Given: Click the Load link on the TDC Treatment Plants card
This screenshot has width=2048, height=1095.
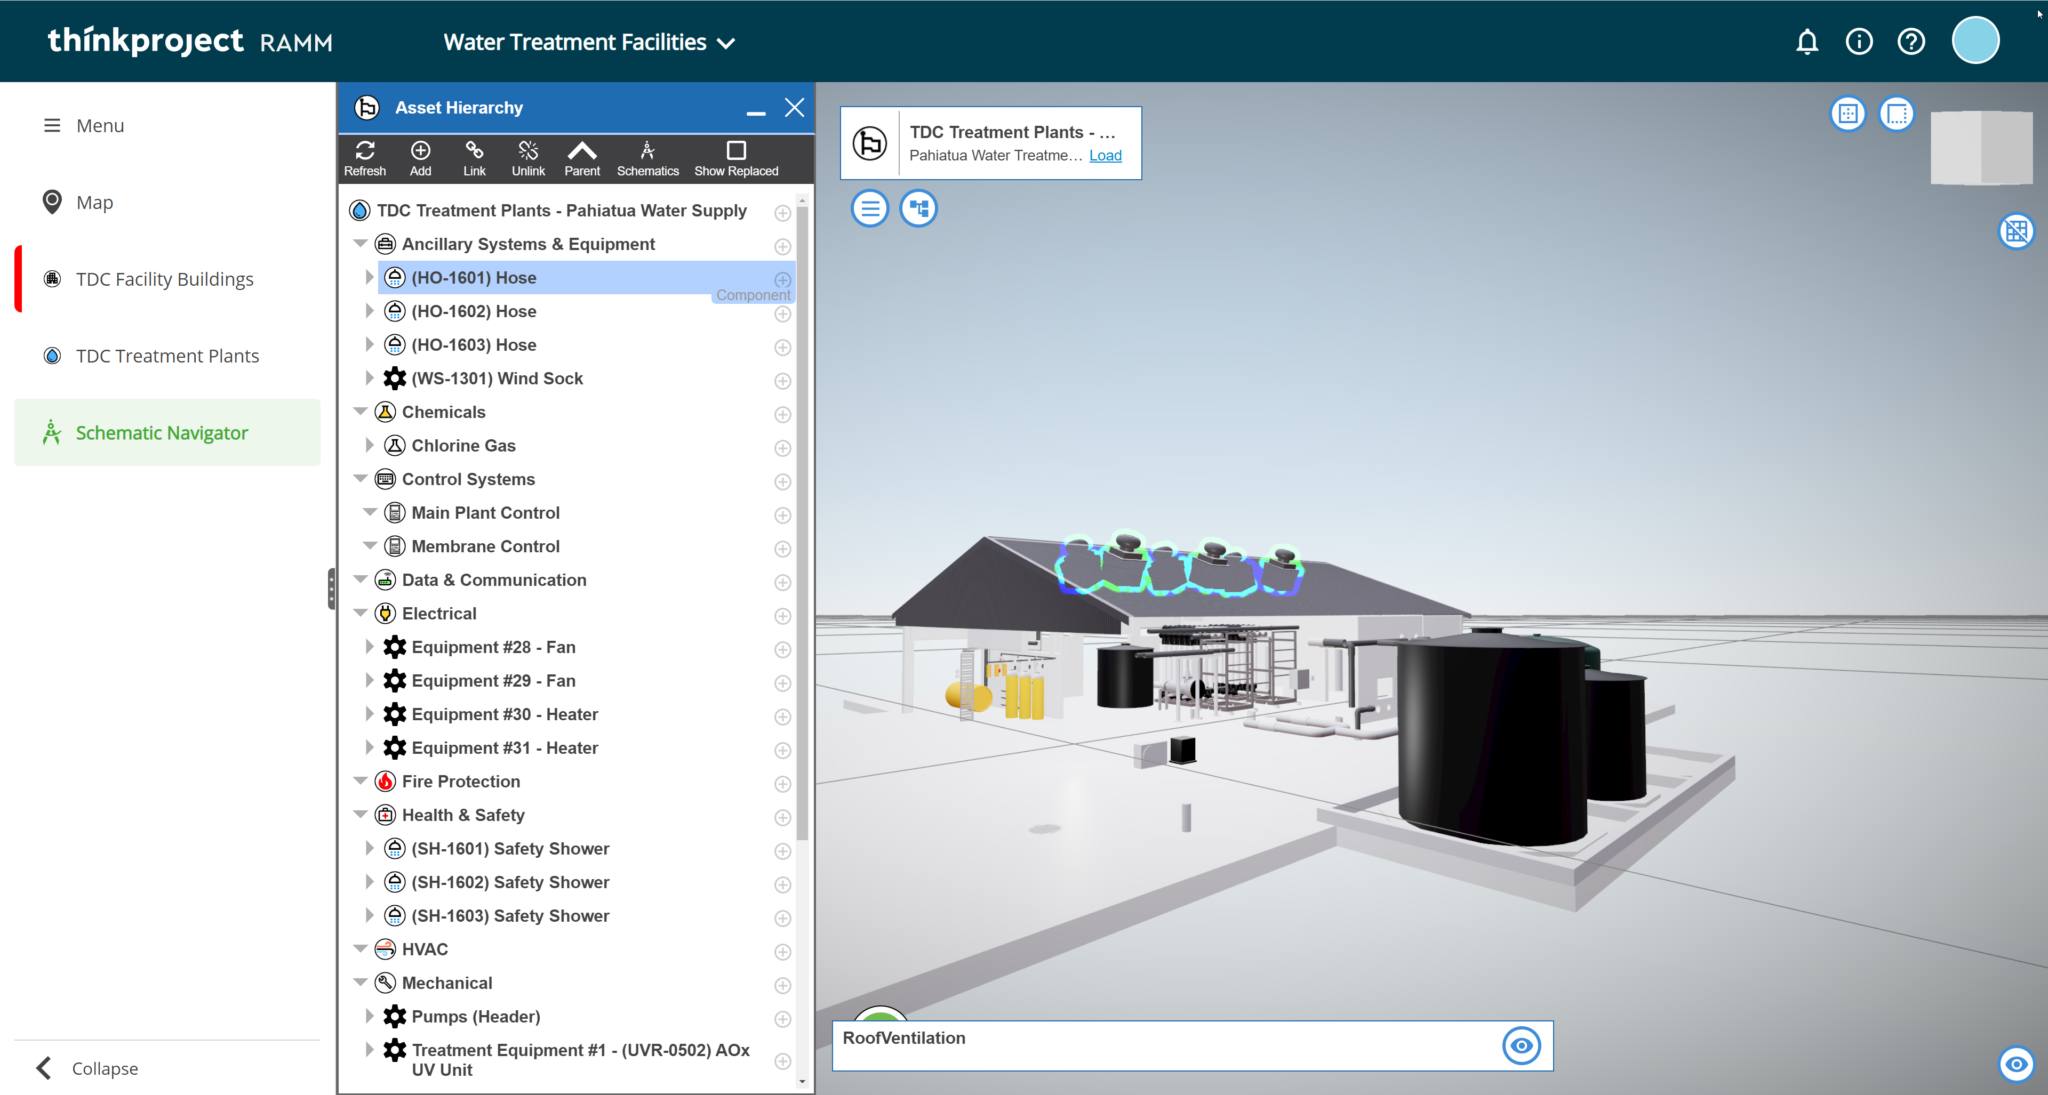Looking at the screenshot, I should (x=1104, y=155).
